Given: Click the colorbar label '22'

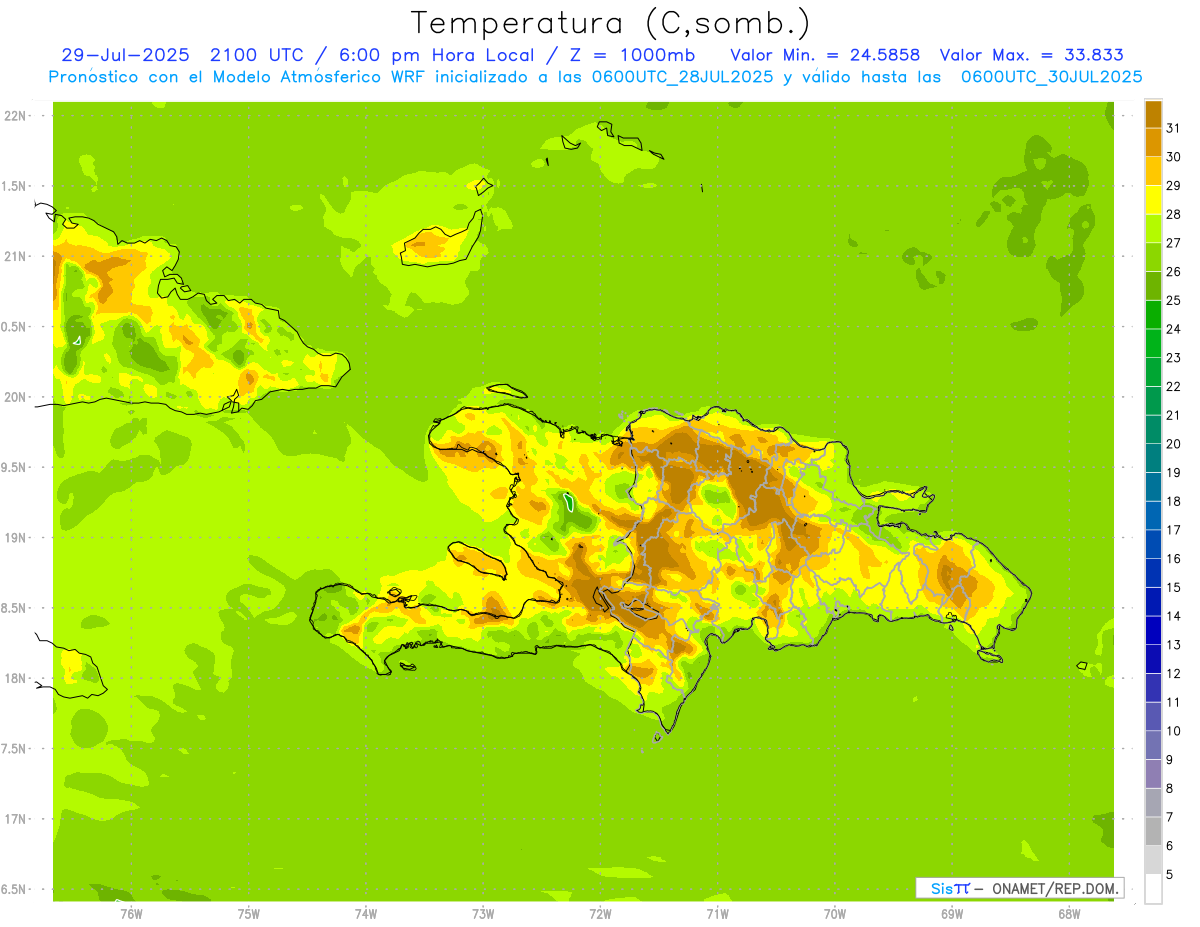Looking at the screenshot, I should 1173,386.
